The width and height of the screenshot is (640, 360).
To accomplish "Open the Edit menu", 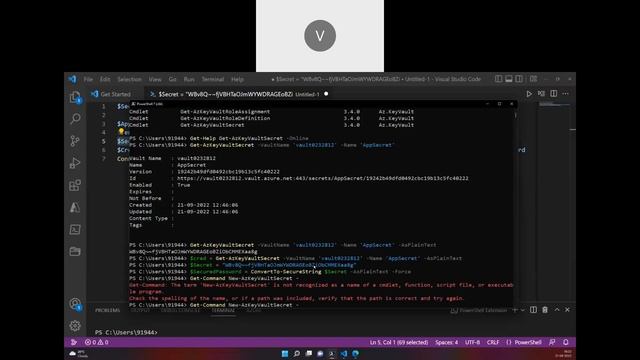I will [x=105, y=79].
